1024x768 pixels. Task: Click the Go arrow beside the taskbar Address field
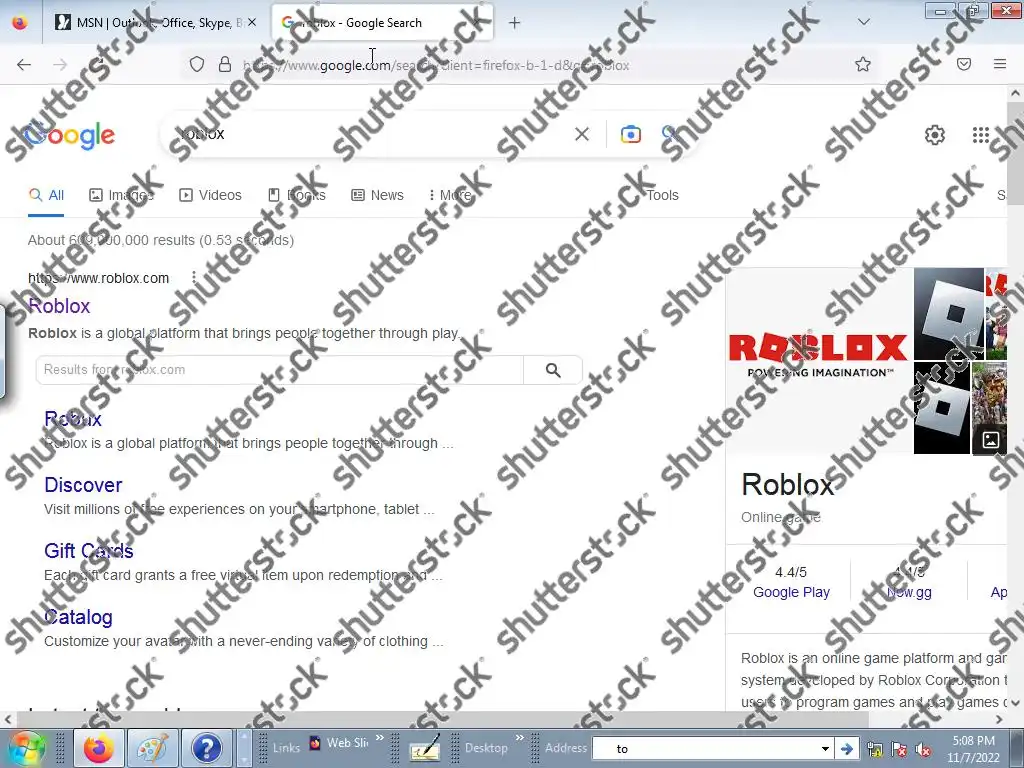click(847, 748)
